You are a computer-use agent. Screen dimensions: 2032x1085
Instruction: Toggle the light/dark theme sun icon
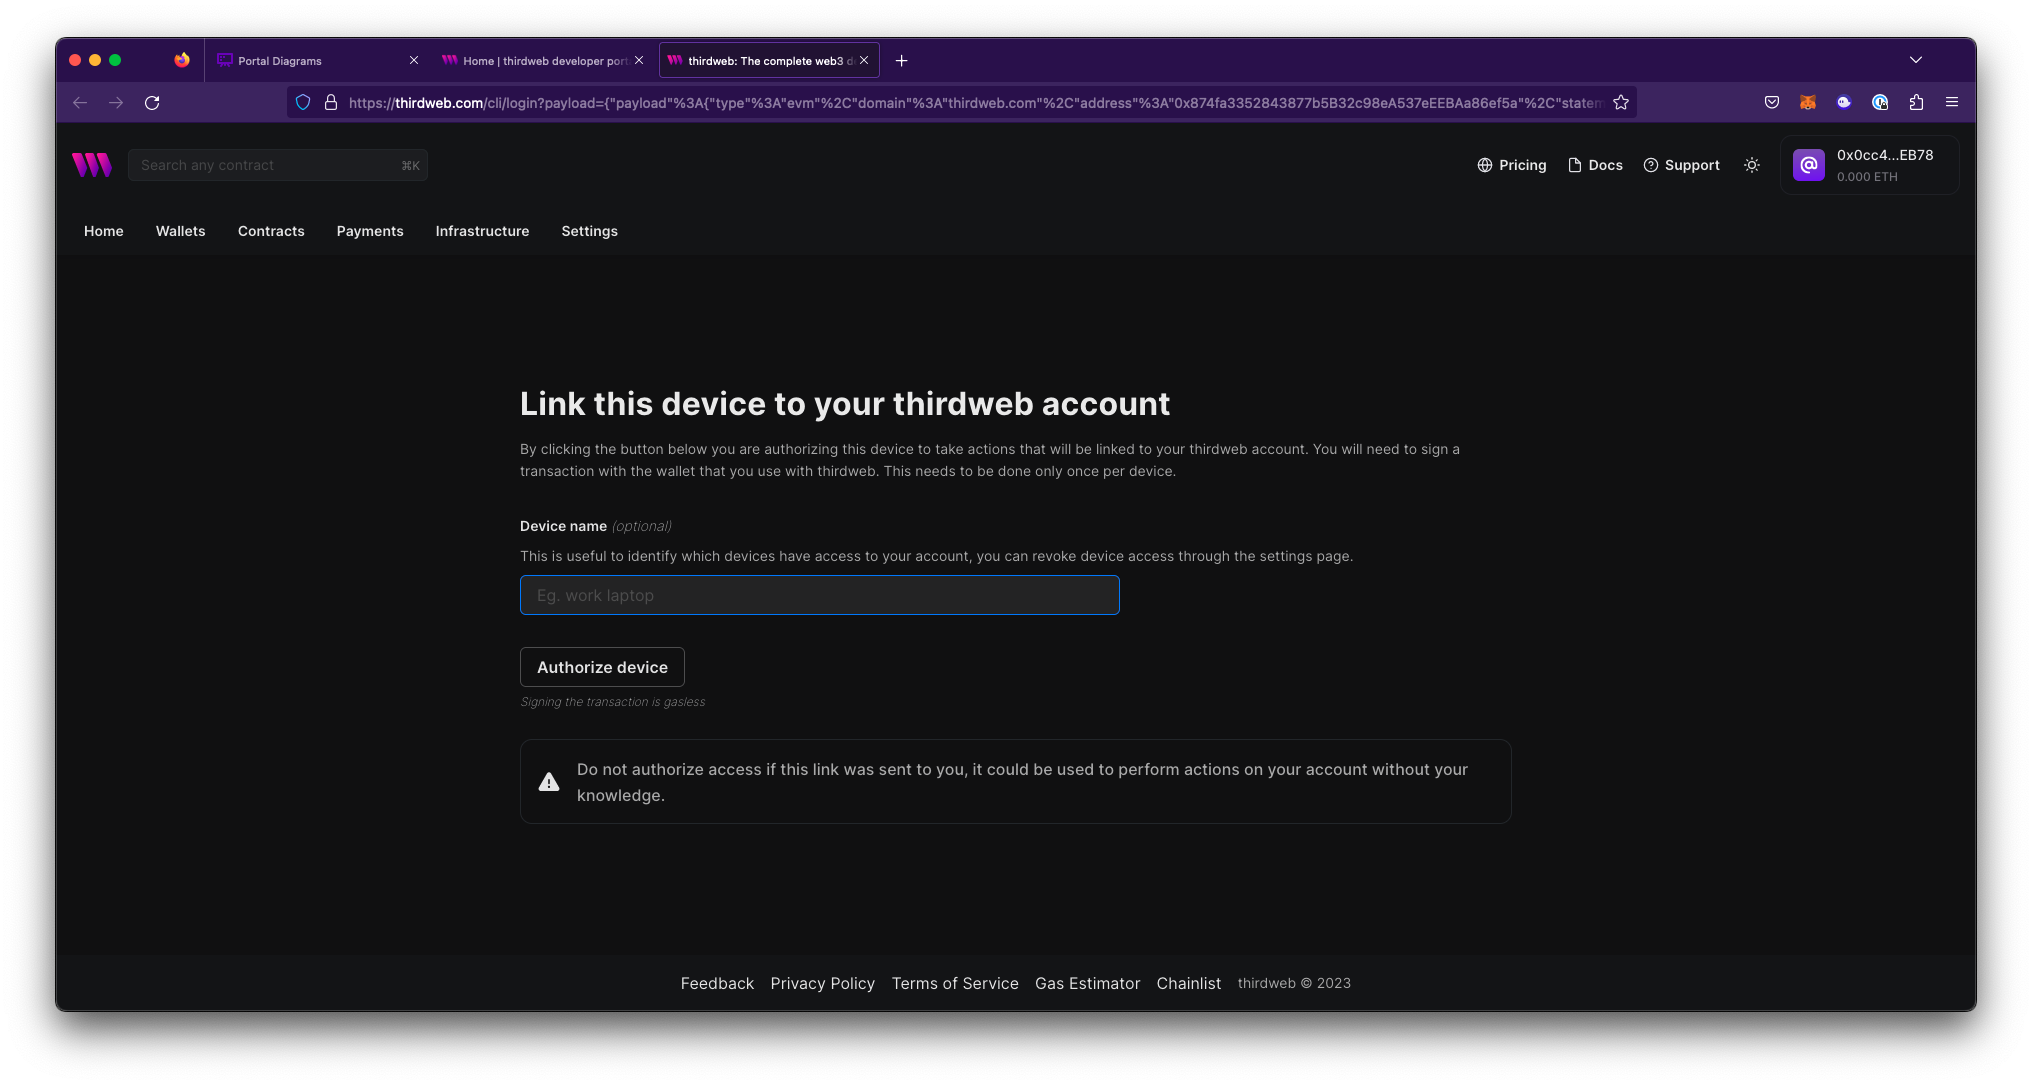click(1751, 165)
